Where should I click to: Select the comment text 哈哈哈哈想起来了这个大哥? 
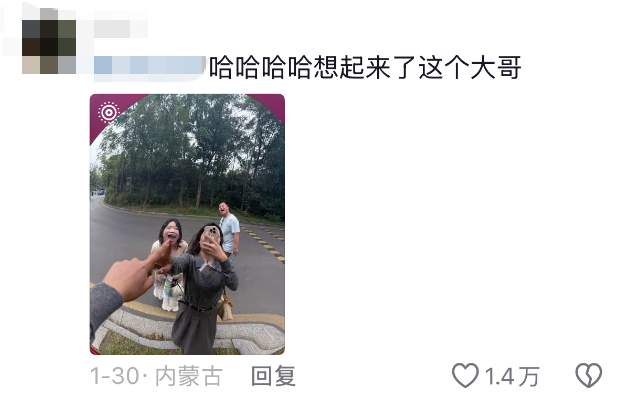[x=365, y=67]
